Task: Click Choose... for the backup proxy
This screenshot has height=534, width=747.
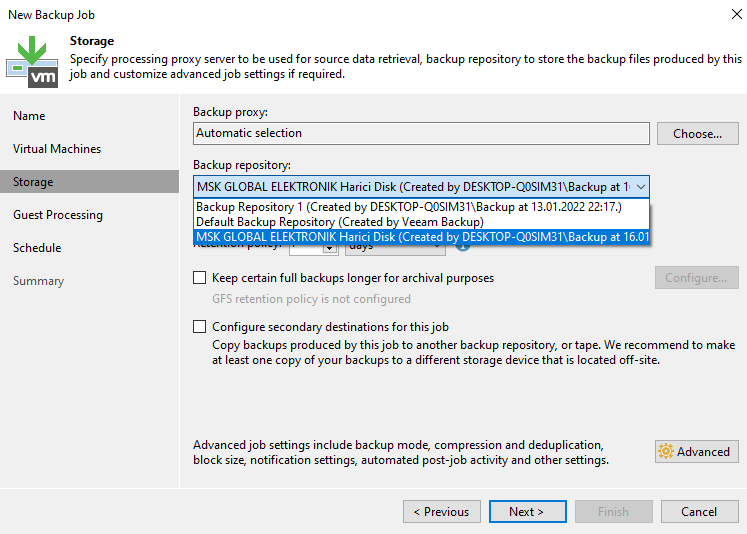Action: pos(697,133)
